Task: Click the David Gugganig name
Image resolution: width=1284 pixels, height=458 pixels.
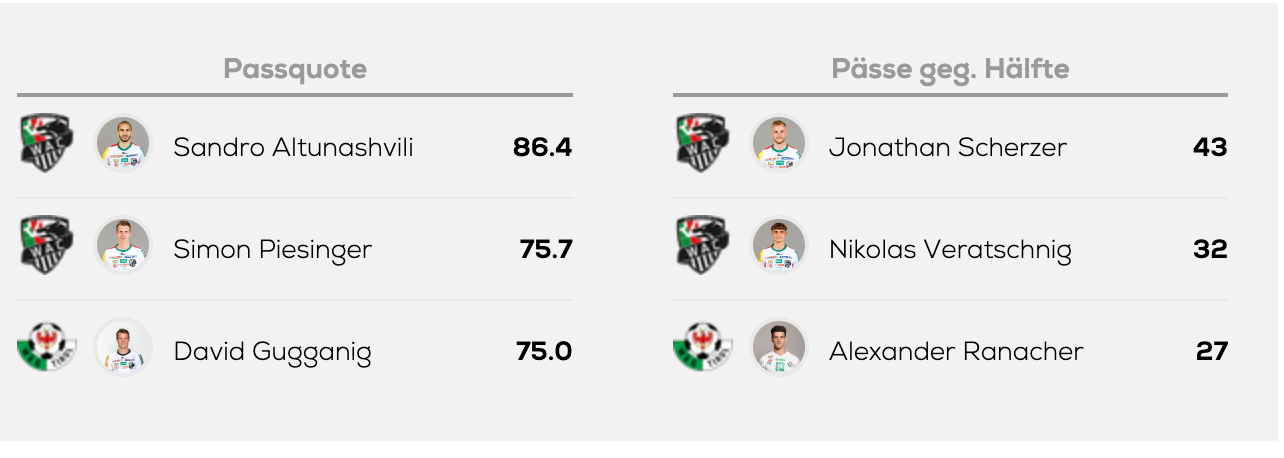Action: pos(273,352)
